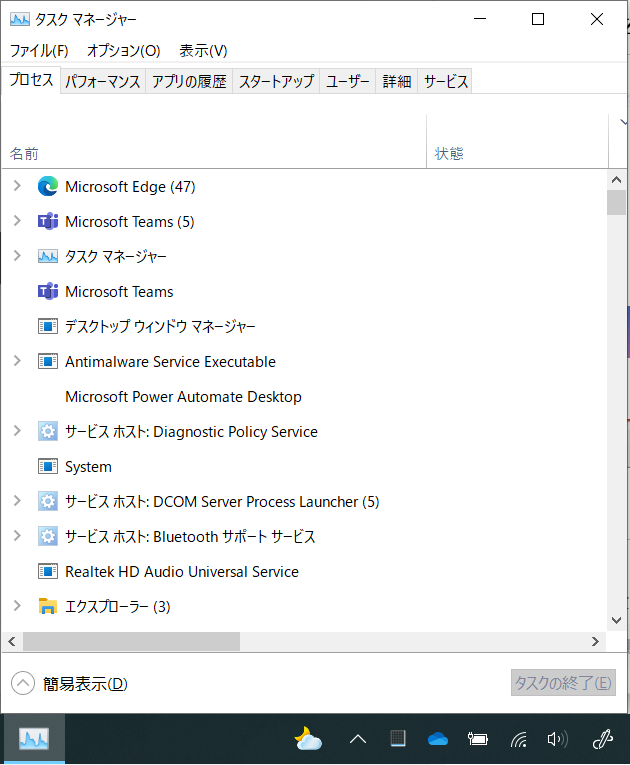
Task: Click the OneDrive cloud tray icon
Action: point(438,739)
